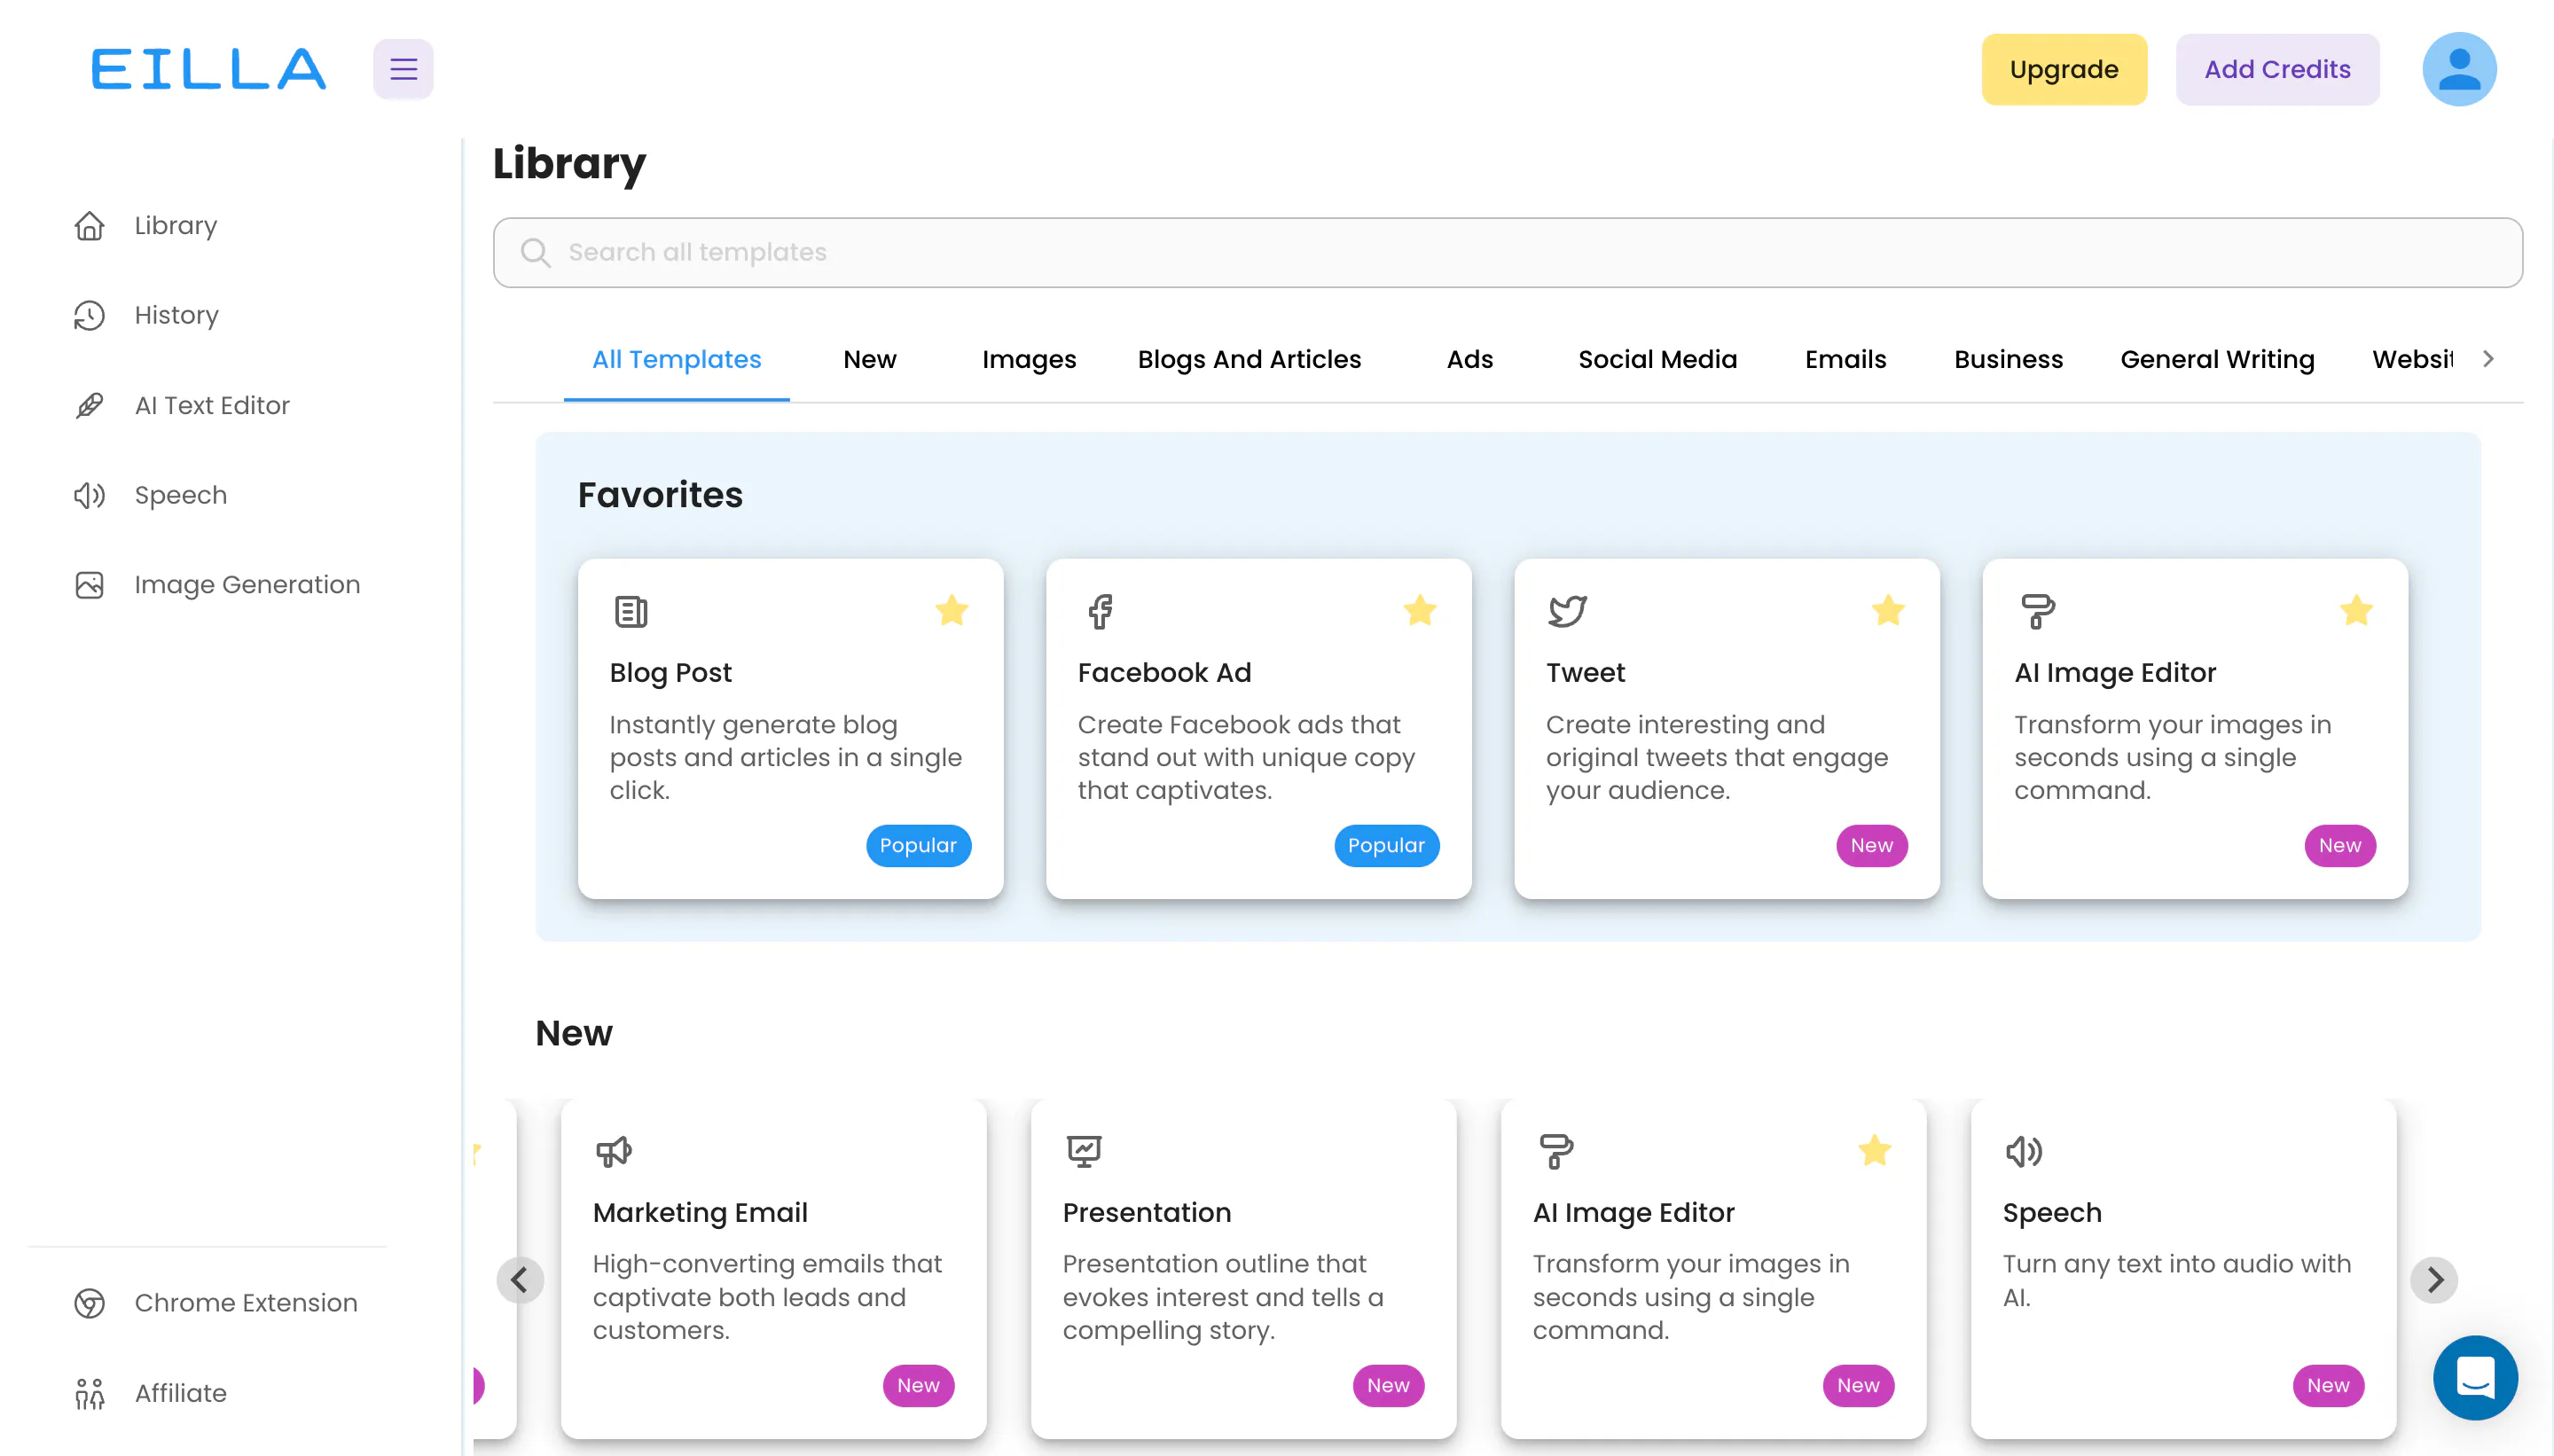Open the chat support bubble
This screenshot has width=2554, height=1456.
click(2474, 1377)
